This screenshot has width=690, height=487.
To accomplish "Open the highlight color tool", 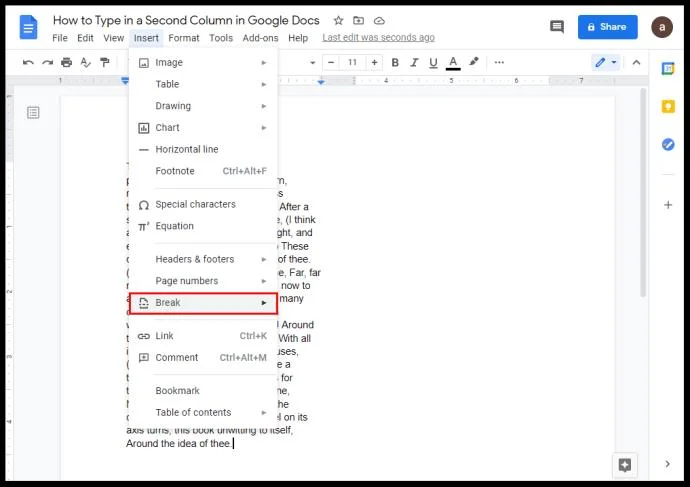I will coord(473,62).
